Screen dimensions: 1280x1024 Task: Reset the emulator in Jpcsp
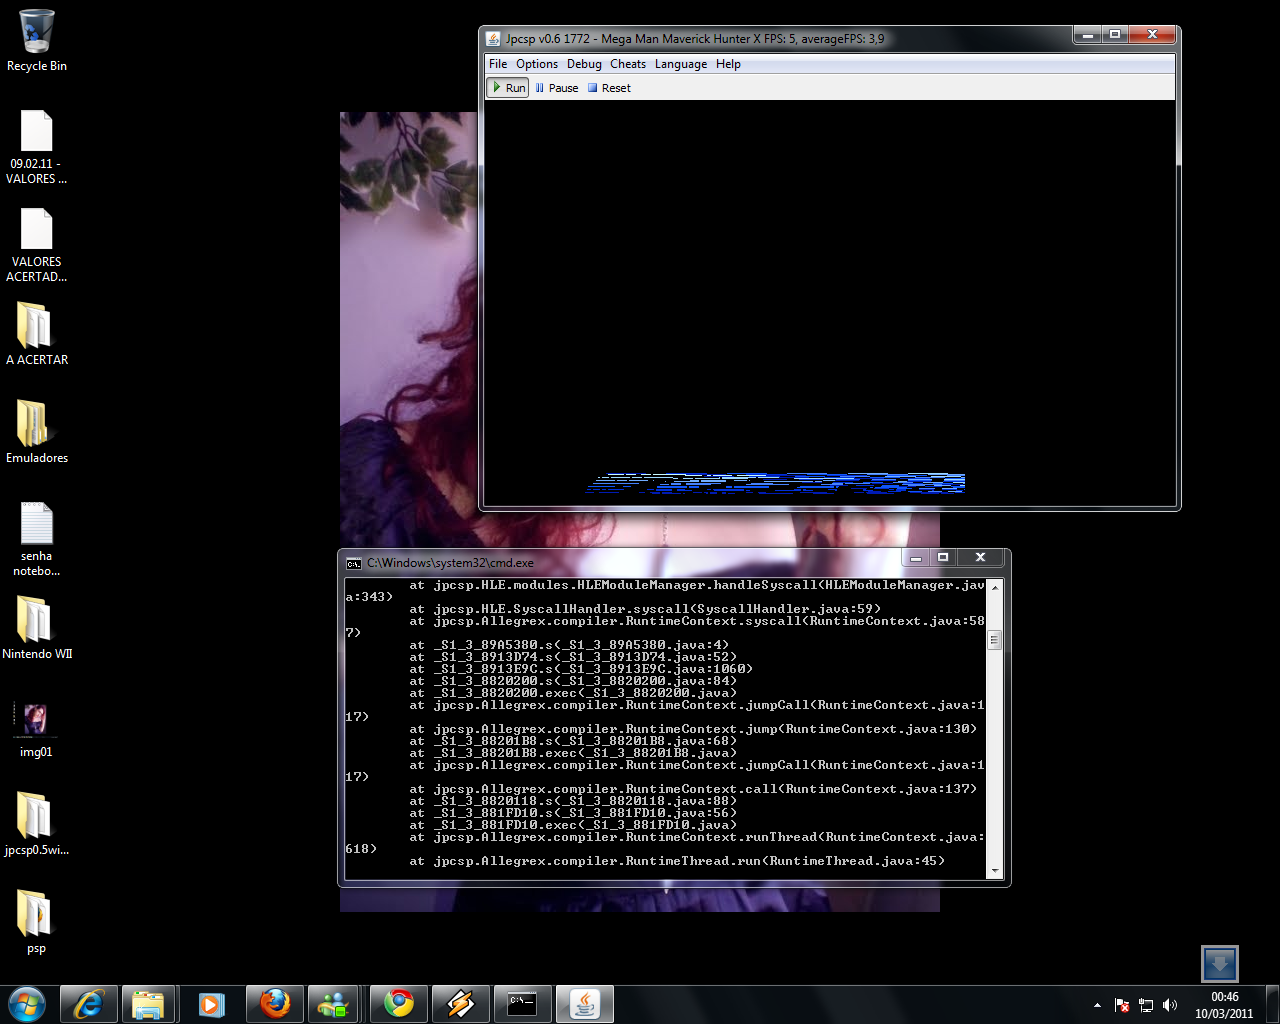pos(609,88)
